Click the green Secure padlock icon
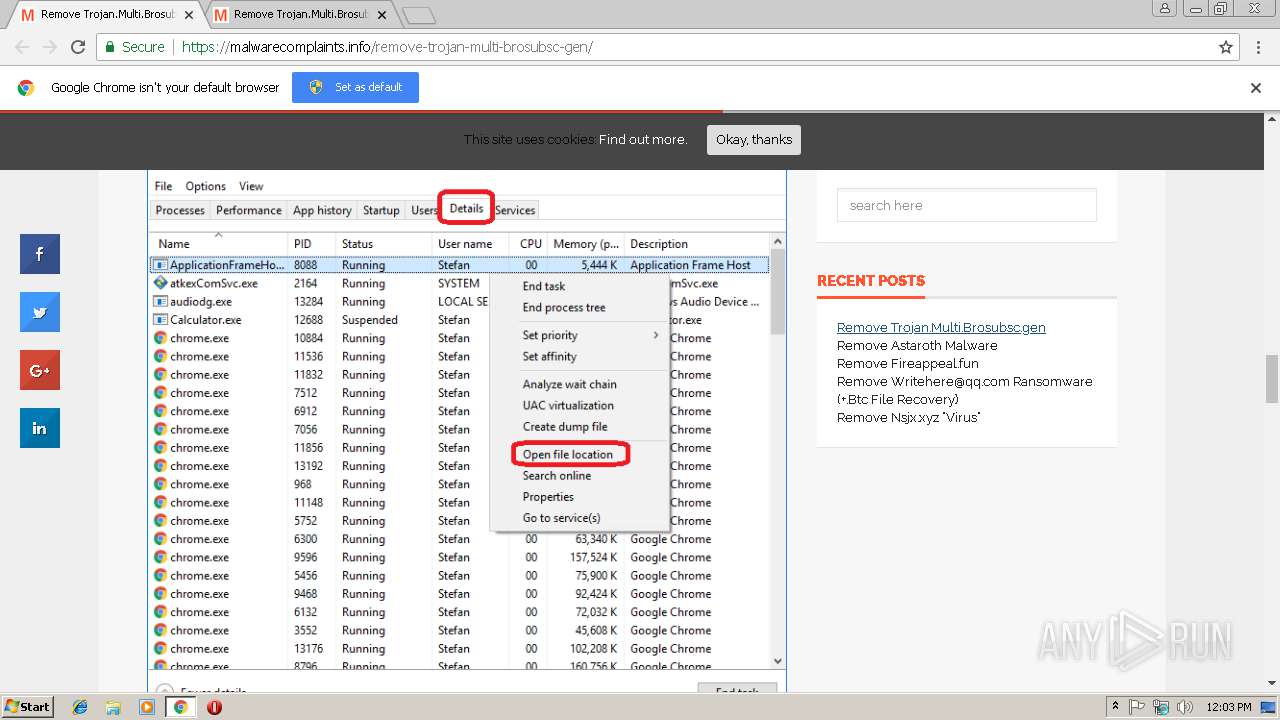This screenshot has width=1280, height=720. (110, 47)
